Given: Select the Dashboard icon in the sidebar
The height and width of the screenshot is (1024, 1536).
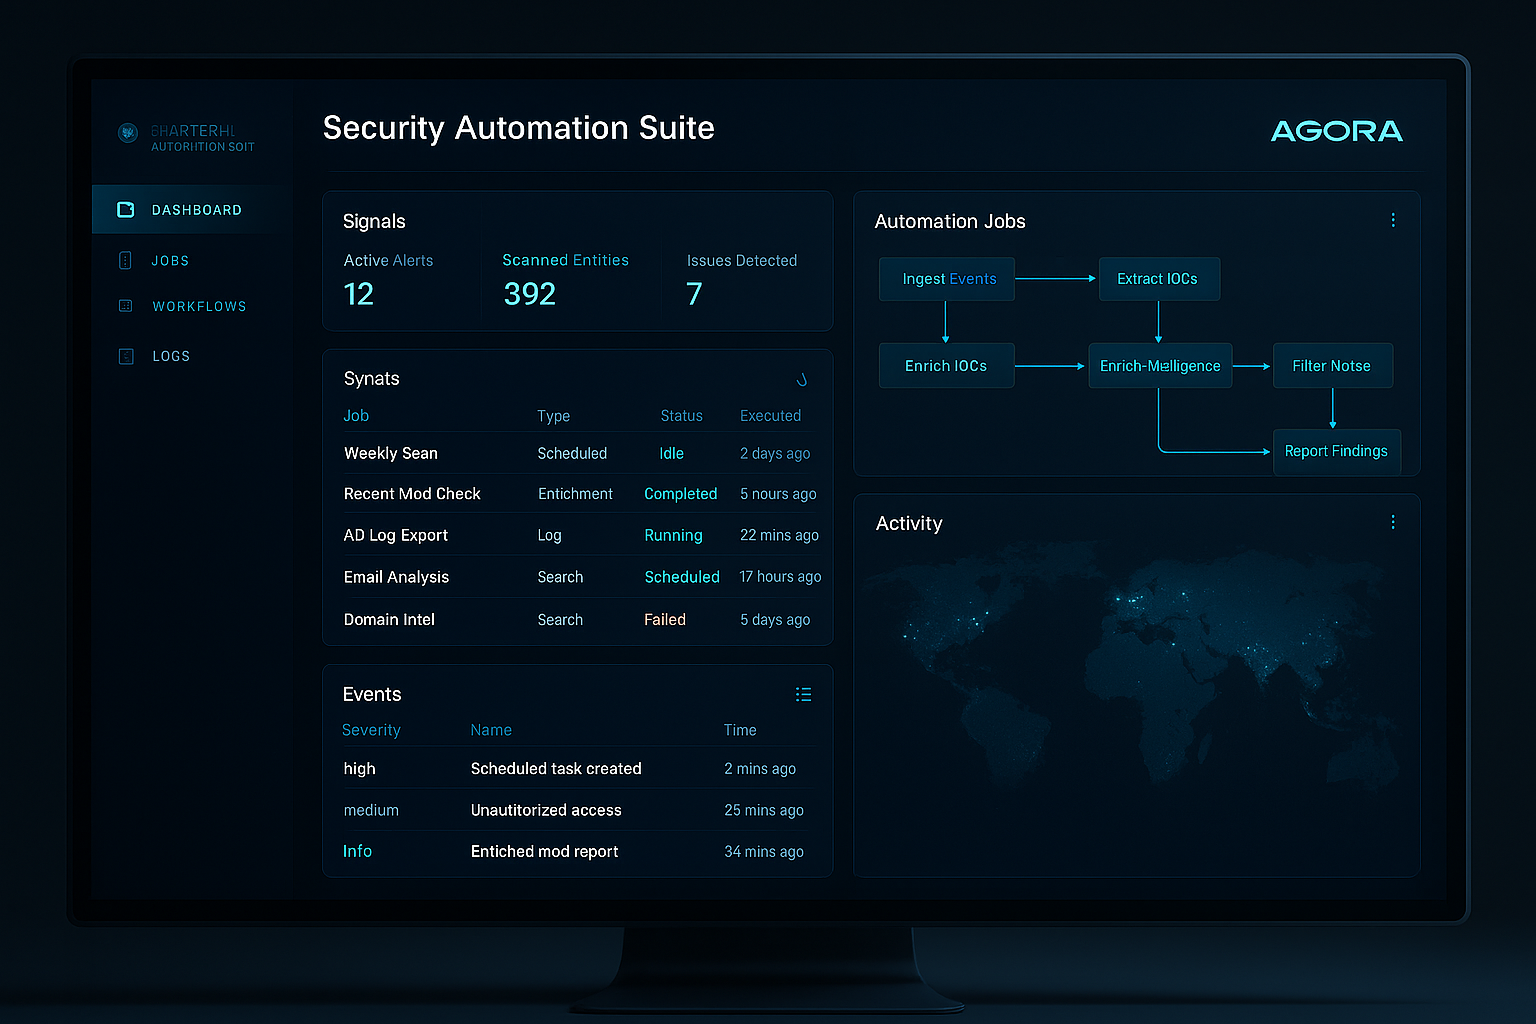Looking at the screenshot, I should 126,209.
